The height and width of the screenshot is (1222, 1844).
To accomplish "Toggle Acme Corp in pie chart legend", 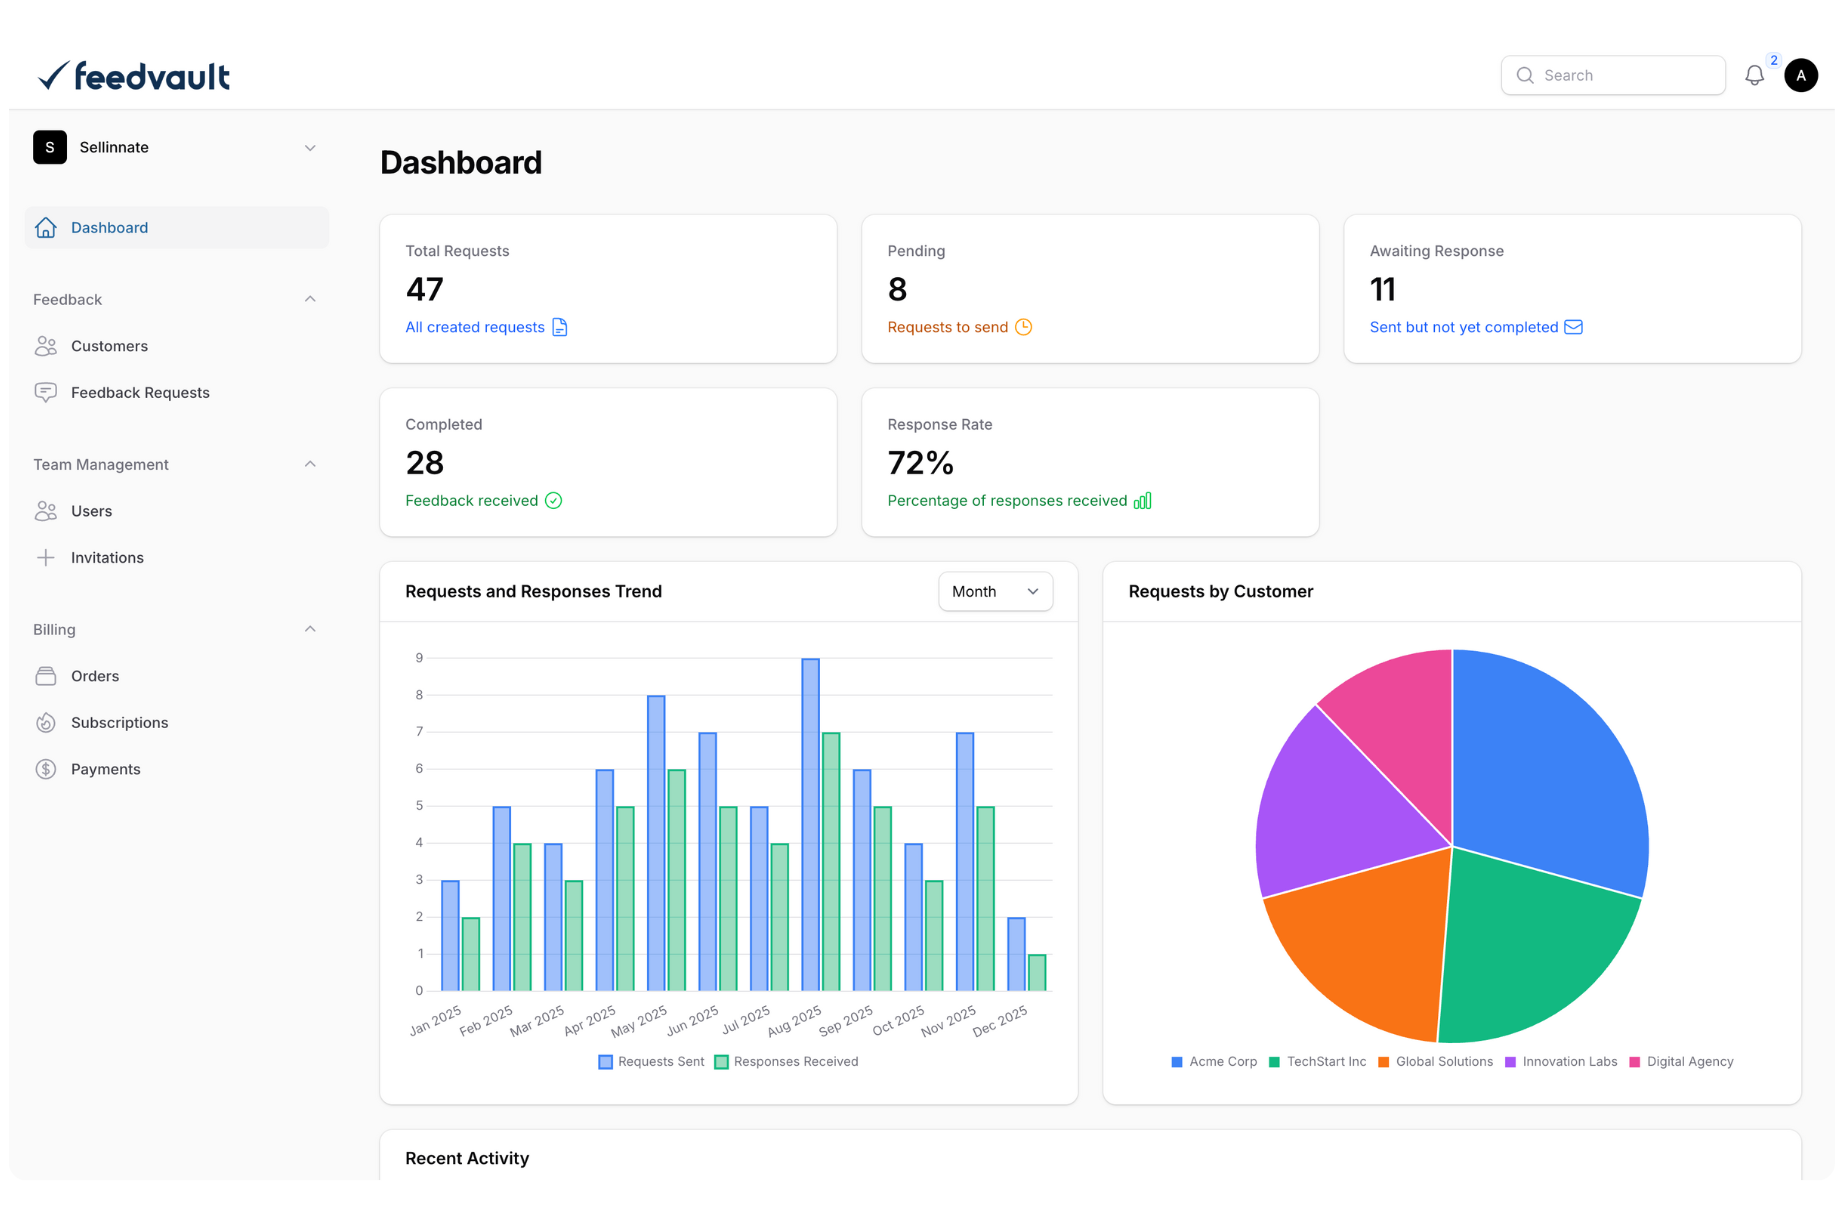I will [1213, 1062].
